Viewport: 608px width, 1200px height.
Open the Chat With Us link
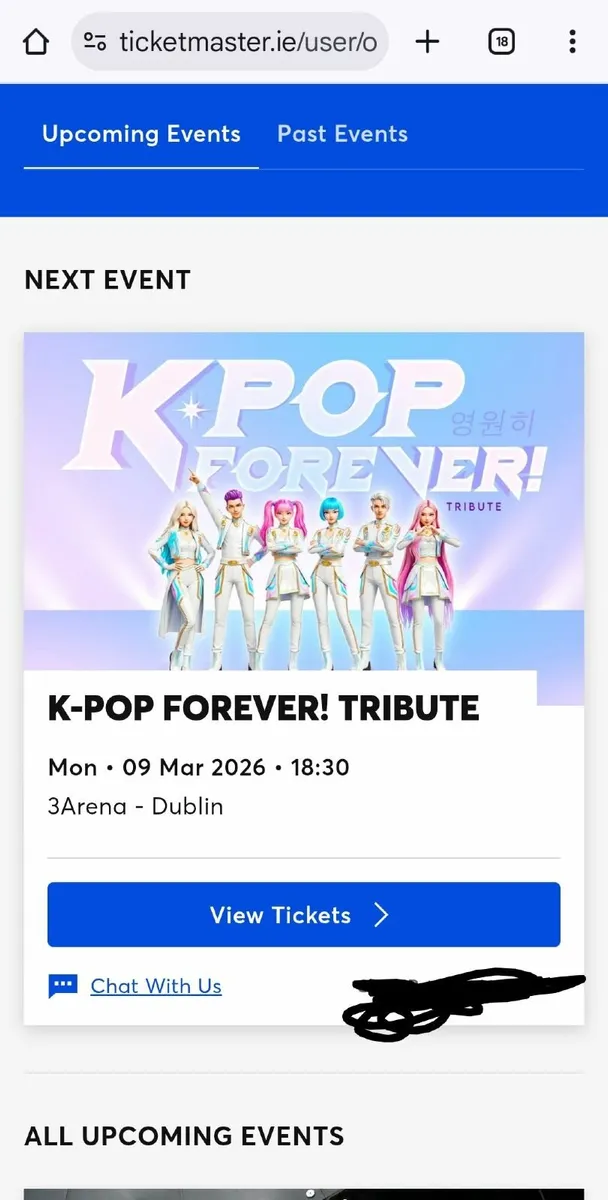coord(156,985)
